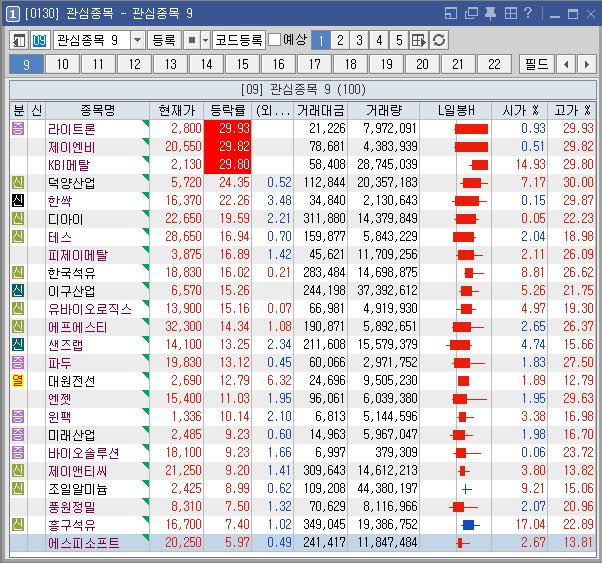Open help with the question mark icon
This screenshot has height=563, width=602.
(528, 13)
